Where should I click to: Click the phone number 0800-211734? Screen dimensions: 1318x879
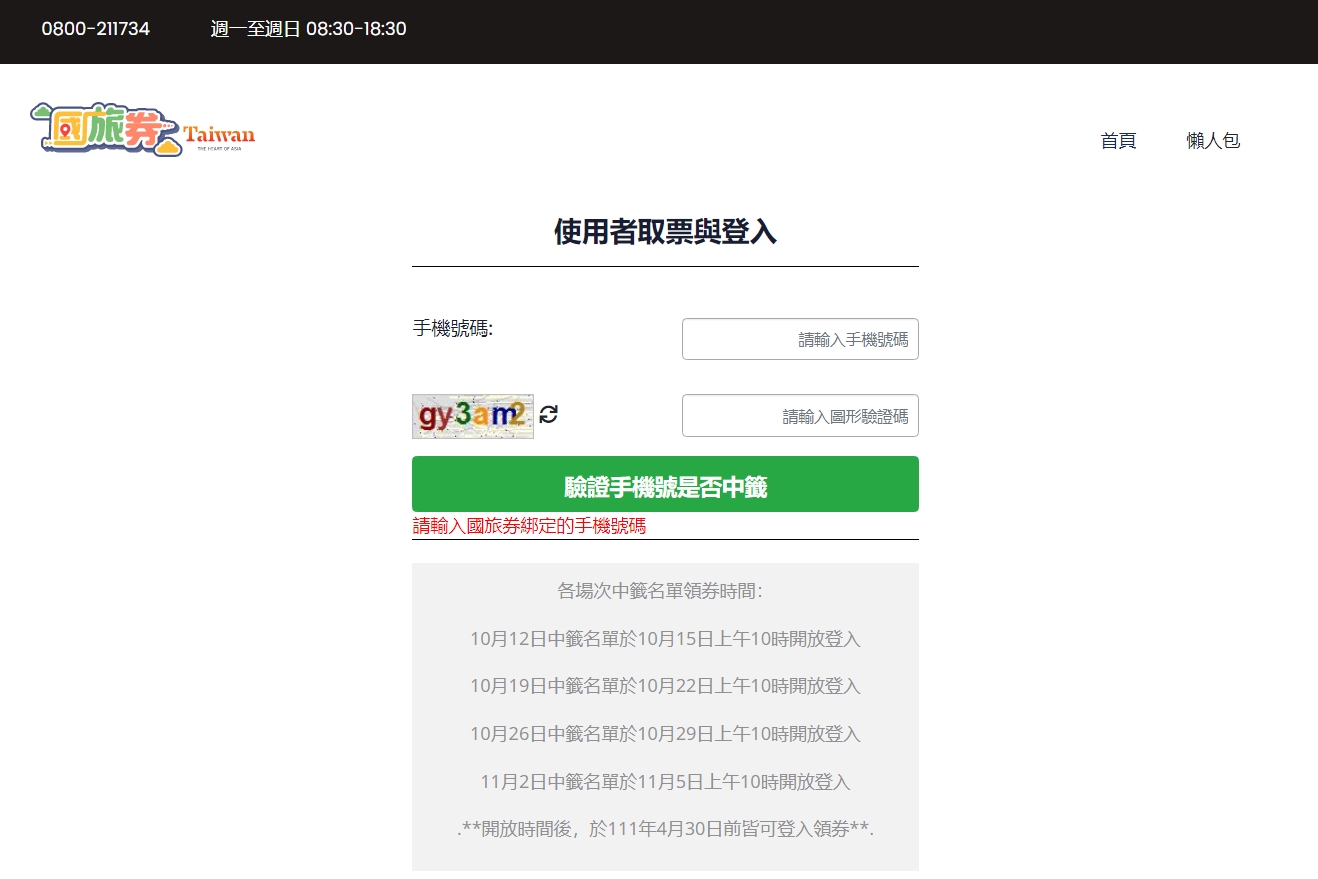96,29
